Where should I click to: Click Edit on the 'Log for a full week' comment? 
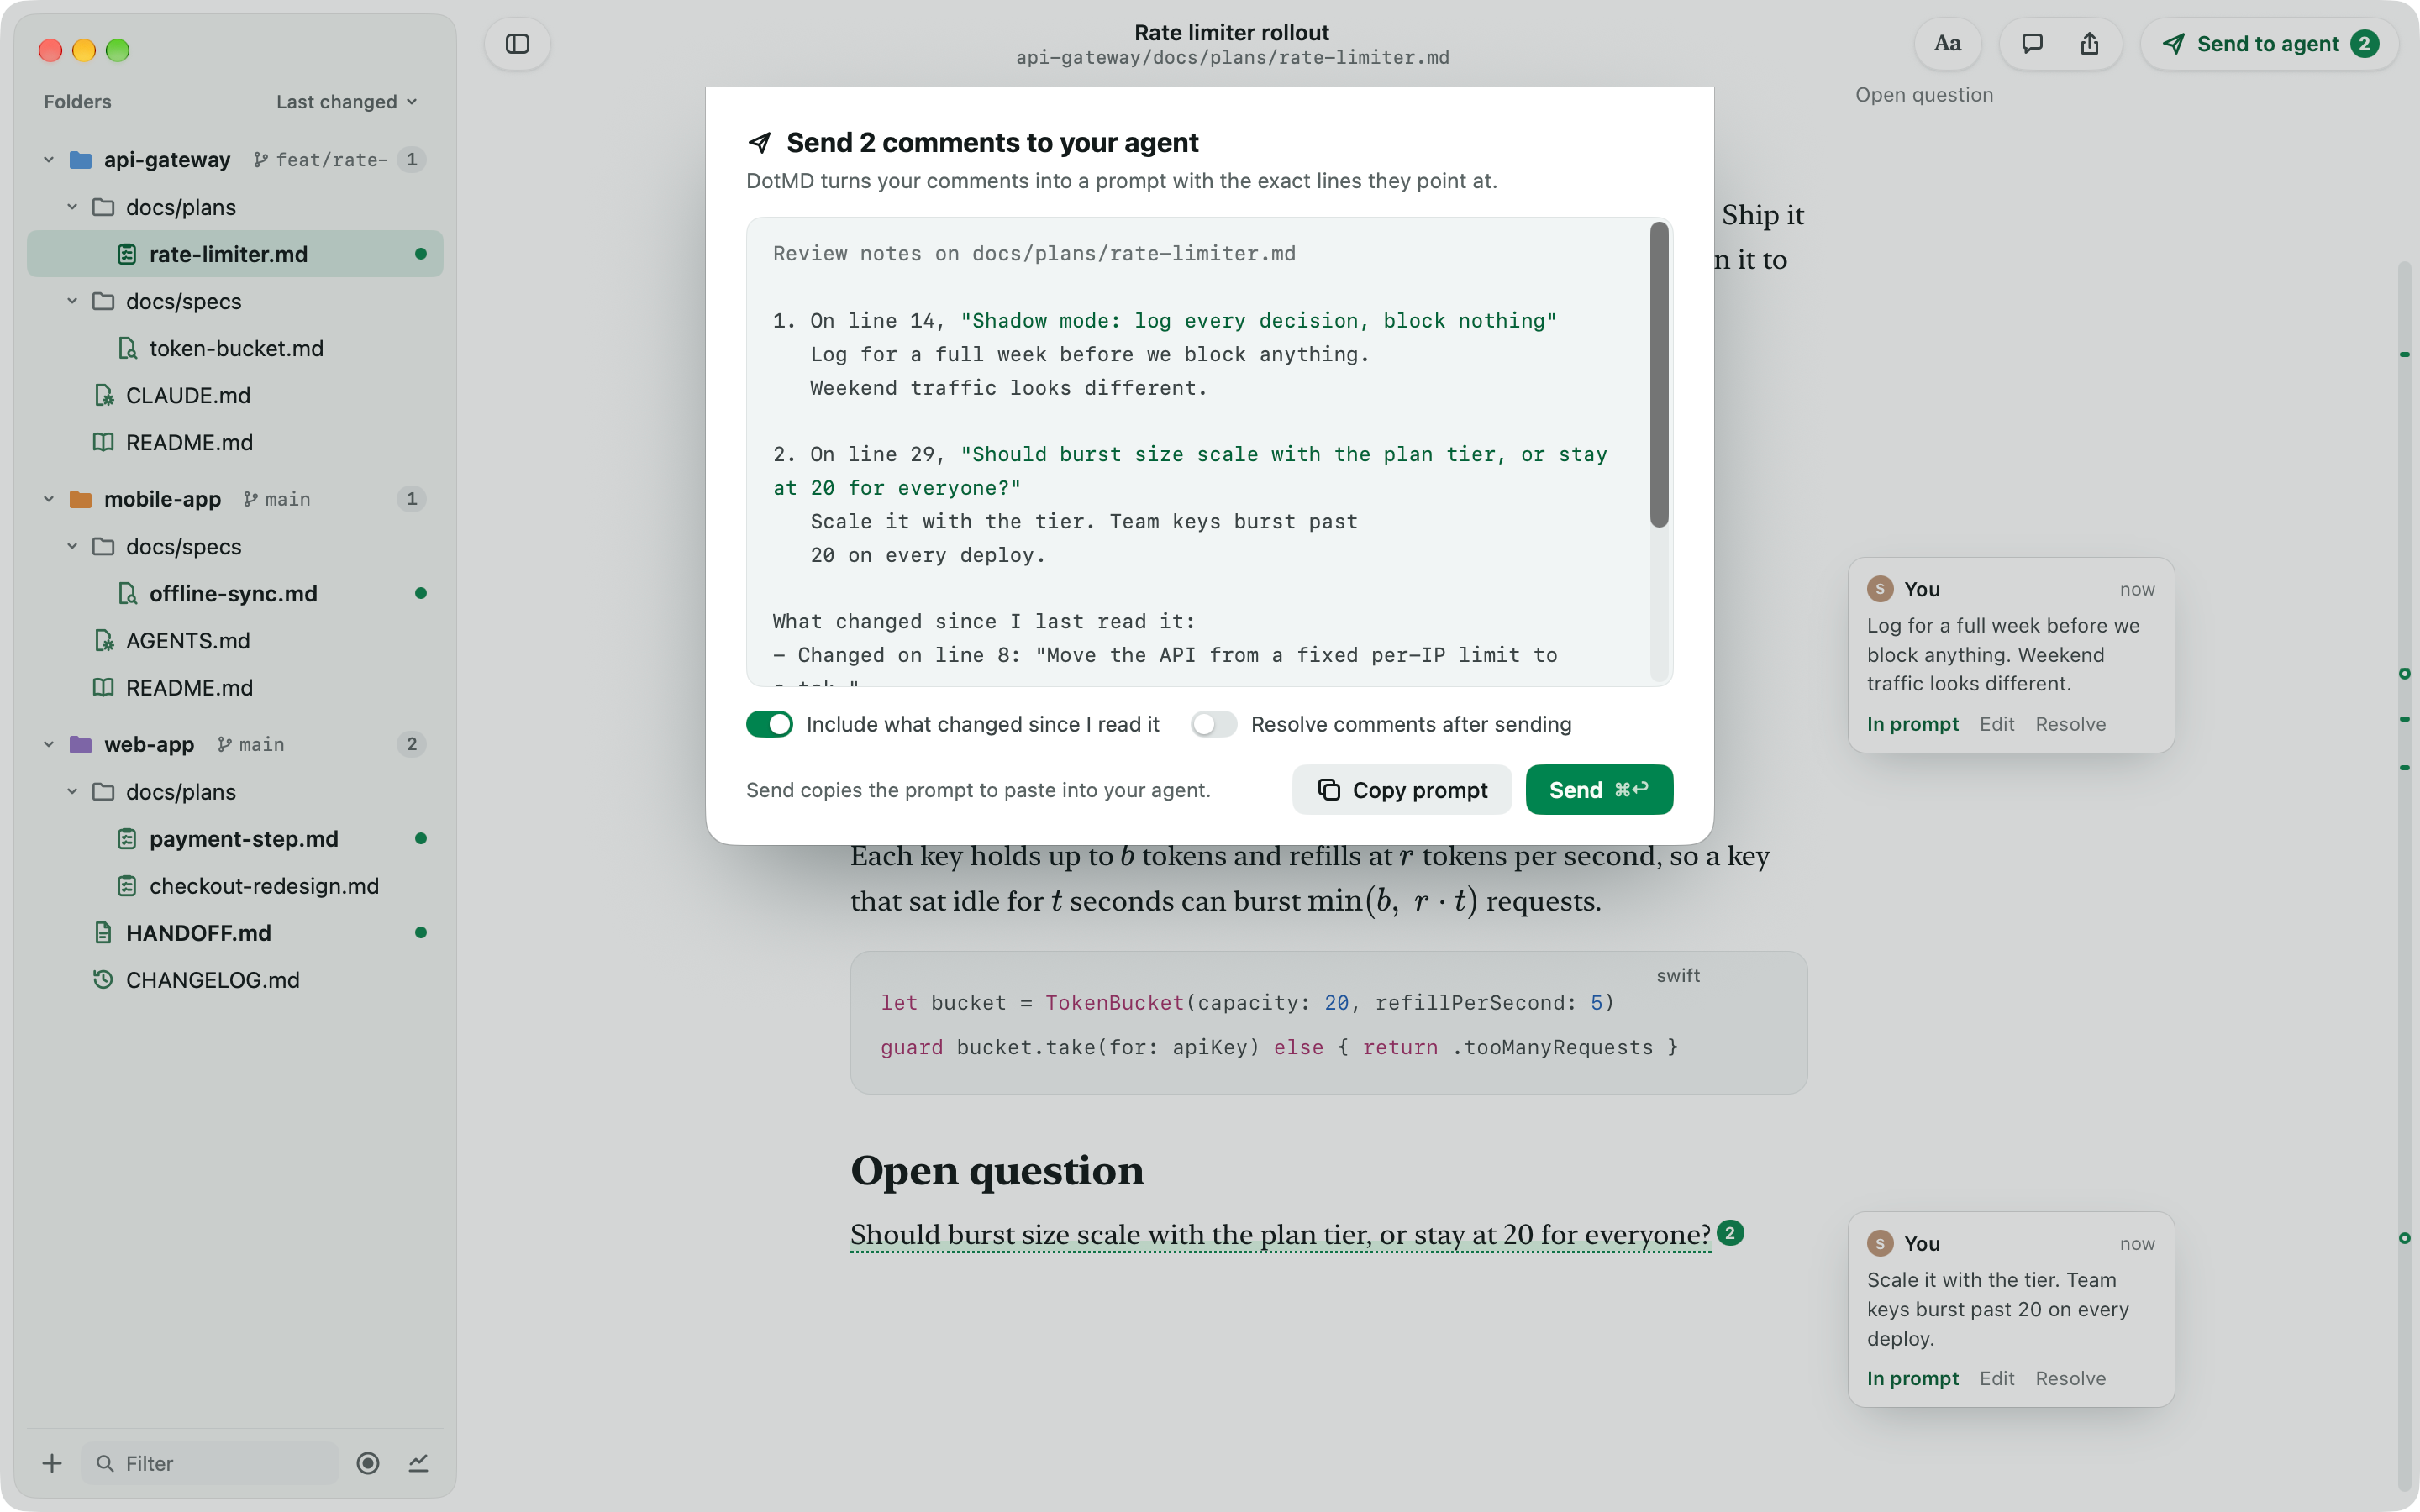point(1997,724)
